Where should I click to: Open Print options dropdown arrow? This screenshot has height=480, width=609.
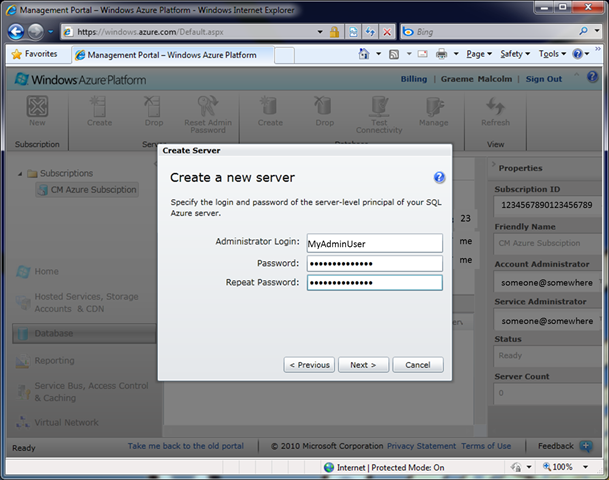pos(456,54)
